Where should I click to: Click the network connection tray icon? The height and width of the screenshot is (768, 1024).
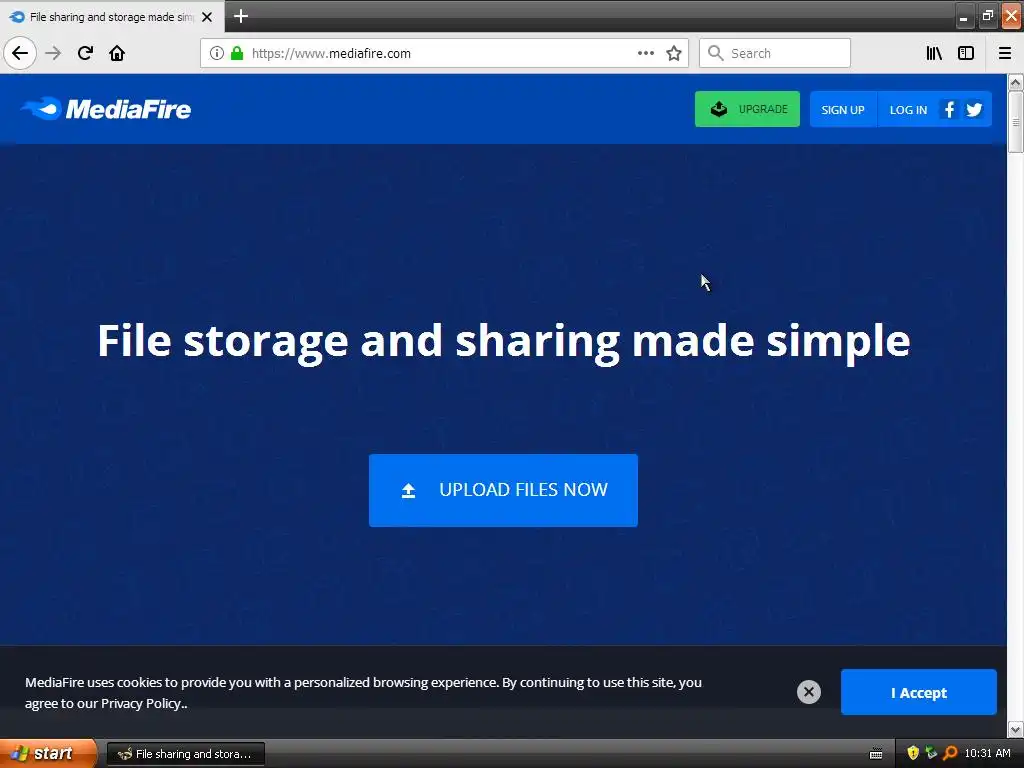coord(931,753)
